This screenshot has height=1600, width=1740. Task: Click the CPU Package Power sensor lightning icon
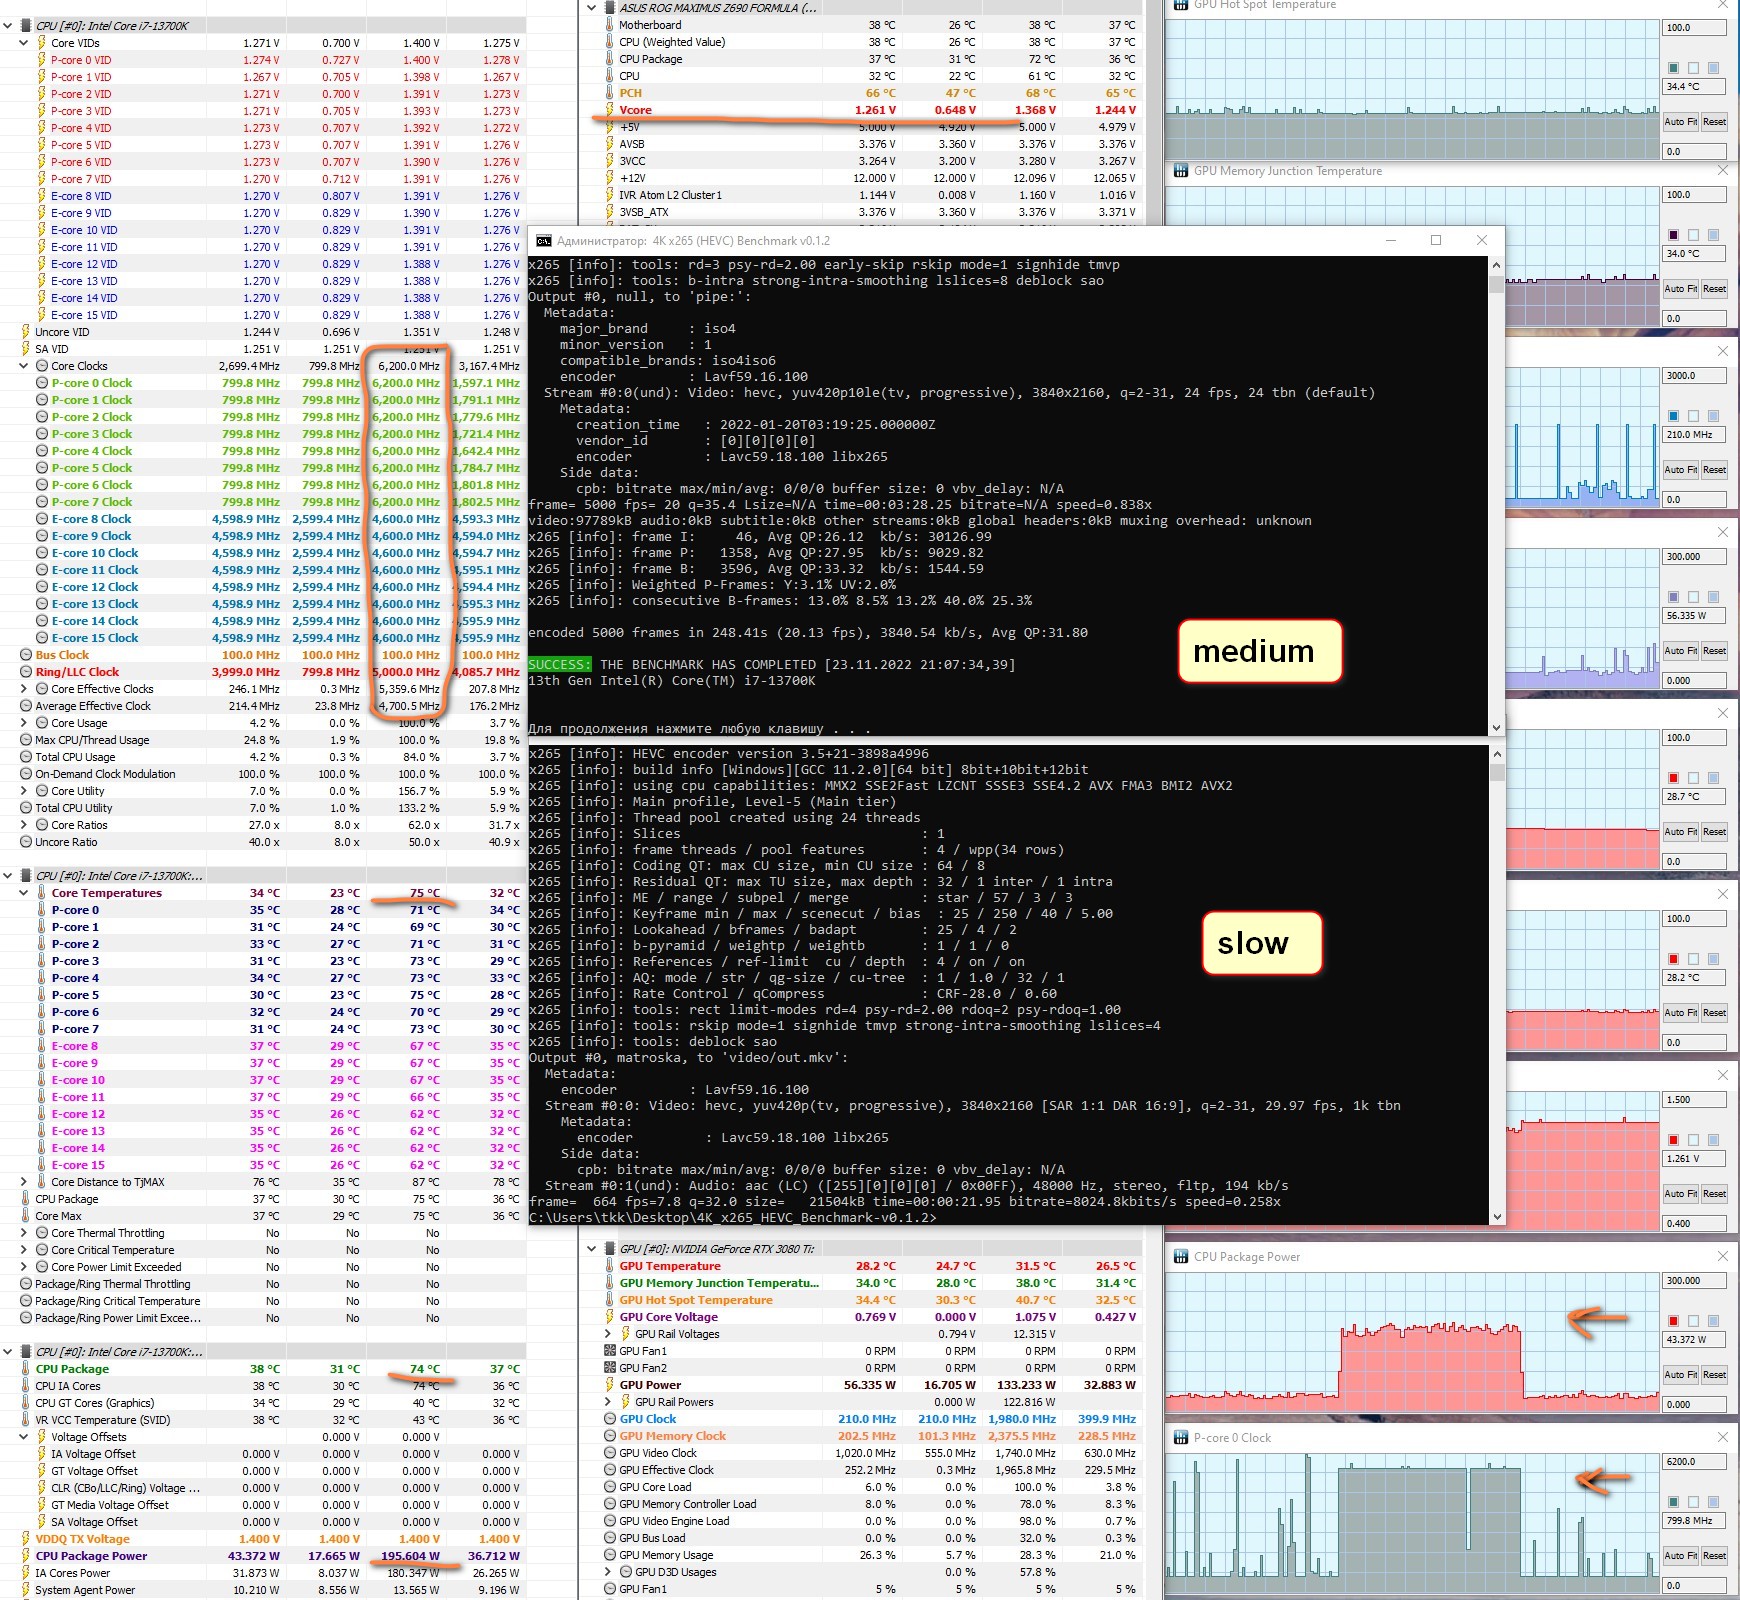coord(26,1556)
